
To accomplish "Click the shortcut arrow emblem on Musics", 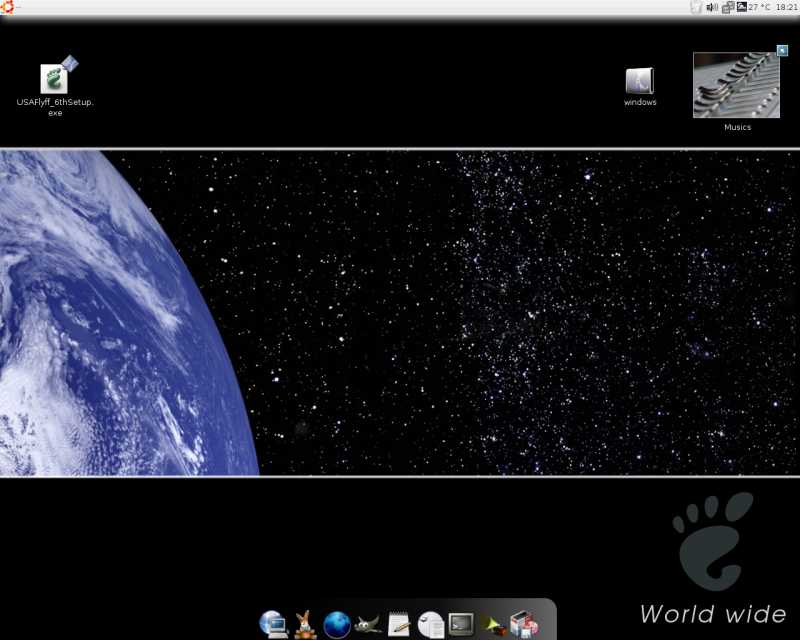I will 782,50.
